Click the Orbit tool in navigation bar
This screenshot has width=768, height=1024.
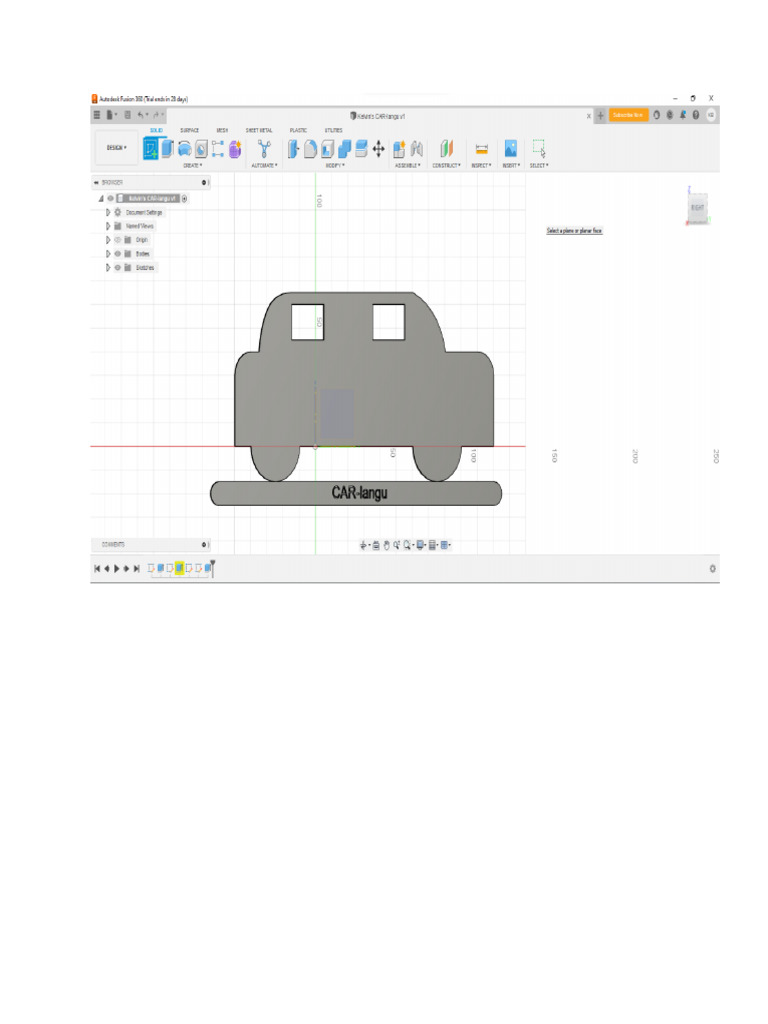[x=364, y=545]
